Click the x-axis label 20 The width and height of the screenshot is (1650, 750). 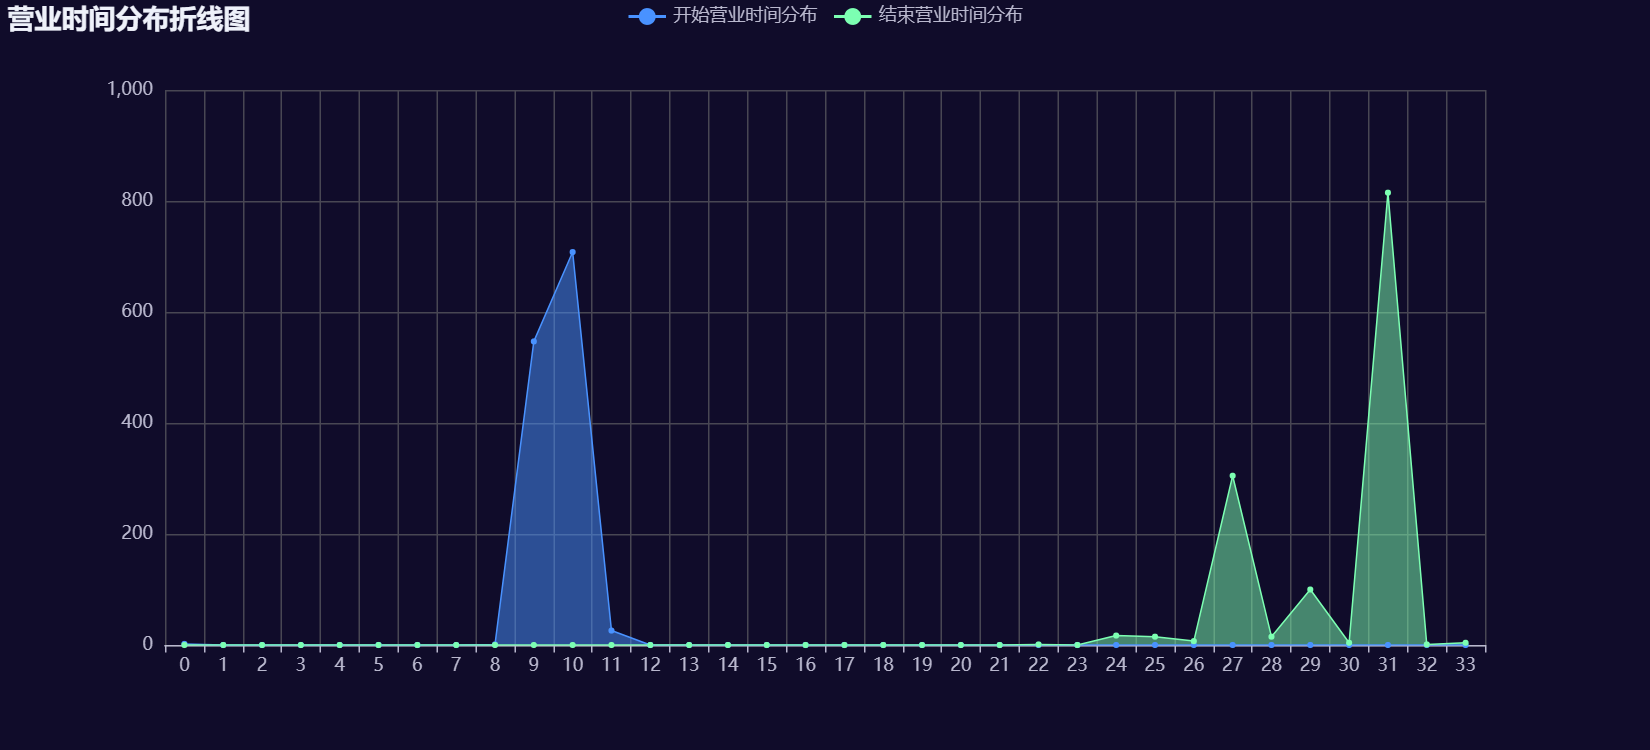click(961, 665)
